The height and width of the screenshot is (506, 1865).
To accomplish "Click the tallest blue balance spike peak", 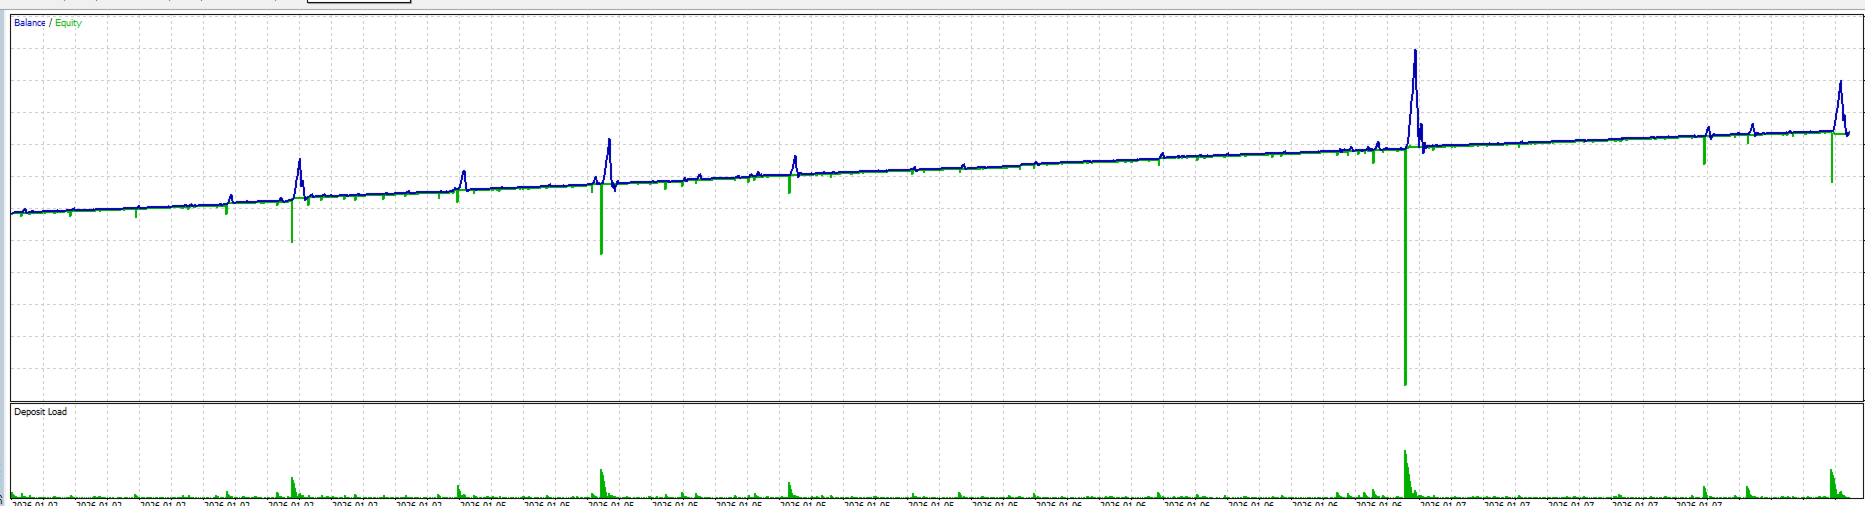I will (x=1415, y=52).
